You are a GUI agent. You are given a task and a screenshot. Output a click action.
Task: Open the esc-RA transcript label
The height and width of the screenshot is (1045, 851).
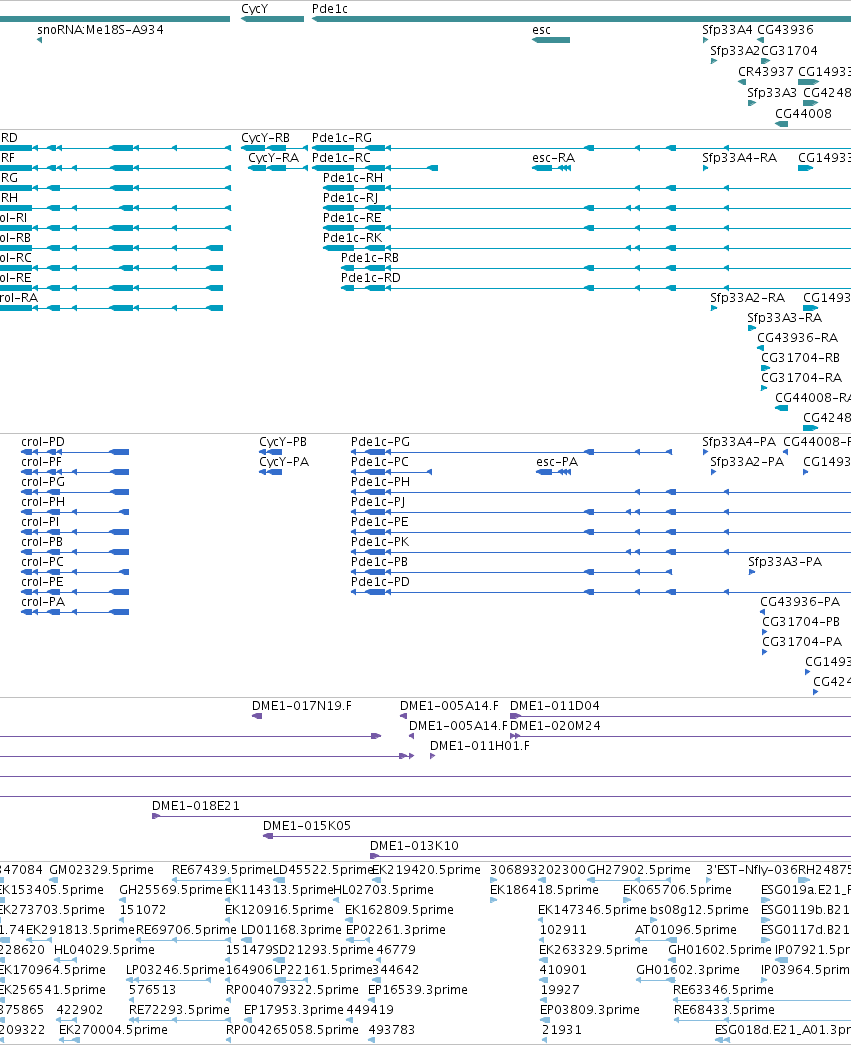[x=553, y=157]
